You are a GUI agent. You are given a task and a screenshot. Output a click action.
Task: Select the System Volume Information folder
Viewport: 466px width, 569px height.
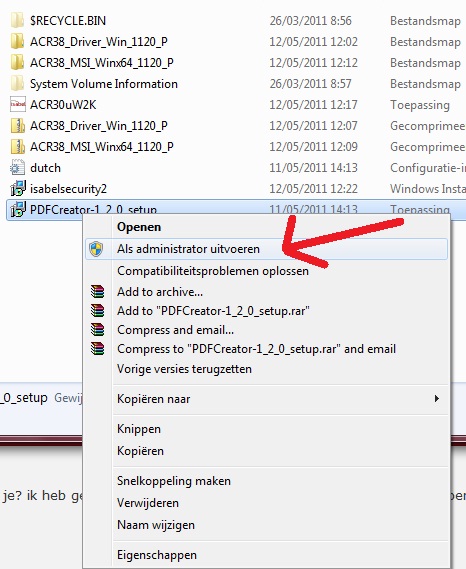(x=104, y=84)
